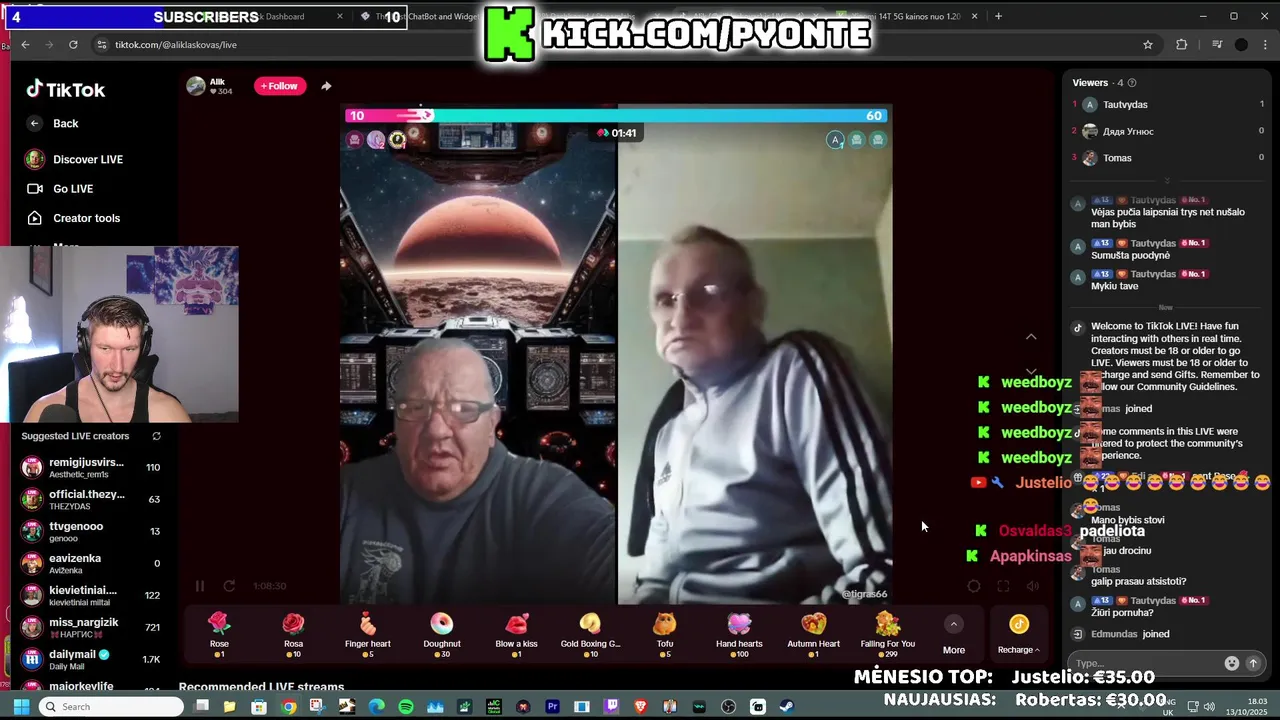This screenshot has height=720, width=1280.
Task: Toggle fullscreen on the live player
Action: (x=1003, y=586)
